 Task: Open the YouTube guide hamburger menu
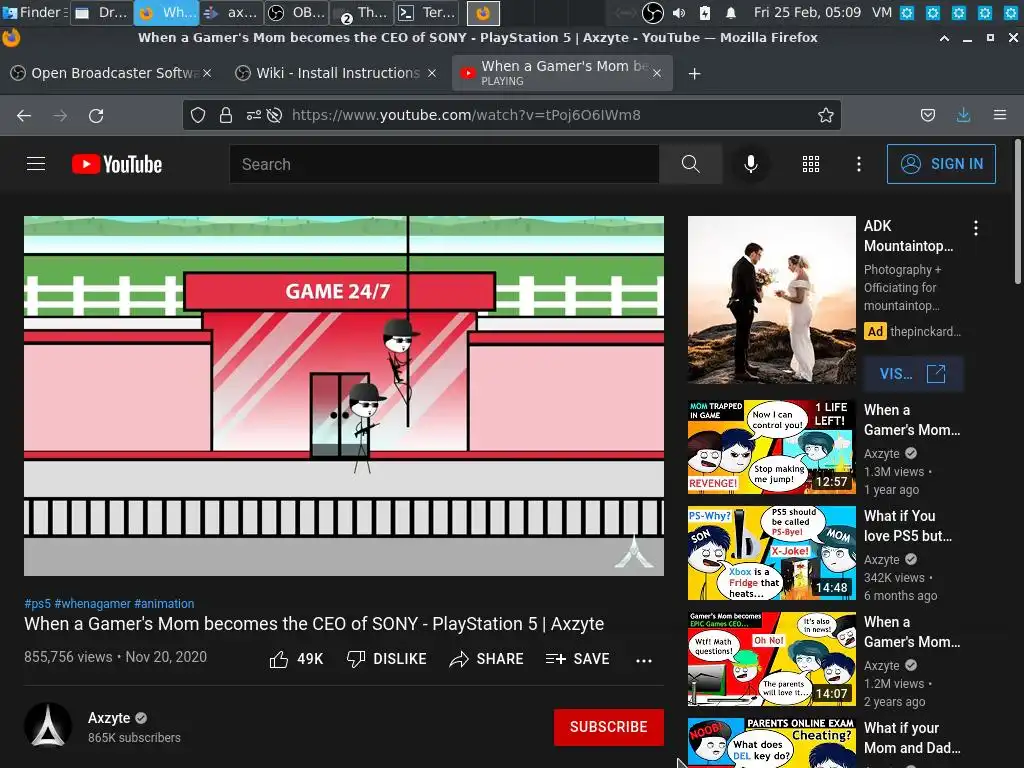[x=36, y=164]
